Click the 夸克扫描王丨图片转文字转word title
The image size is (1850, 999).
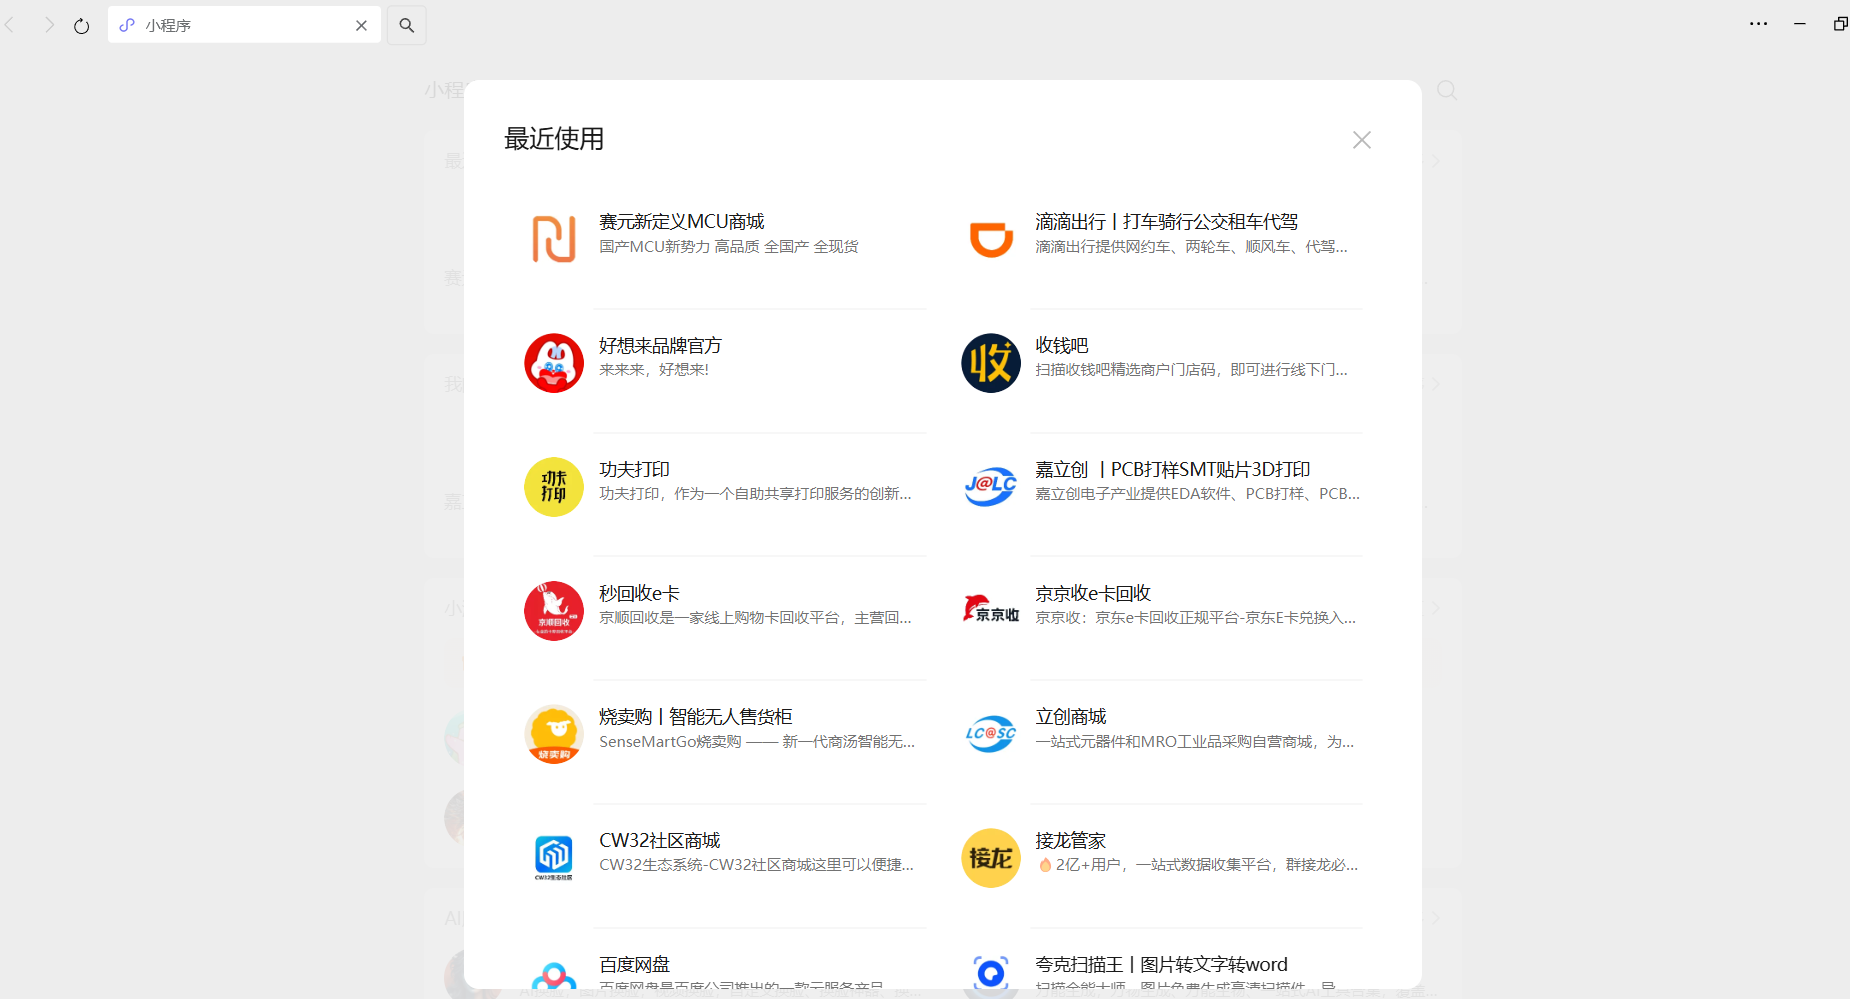pos(1161,964)
